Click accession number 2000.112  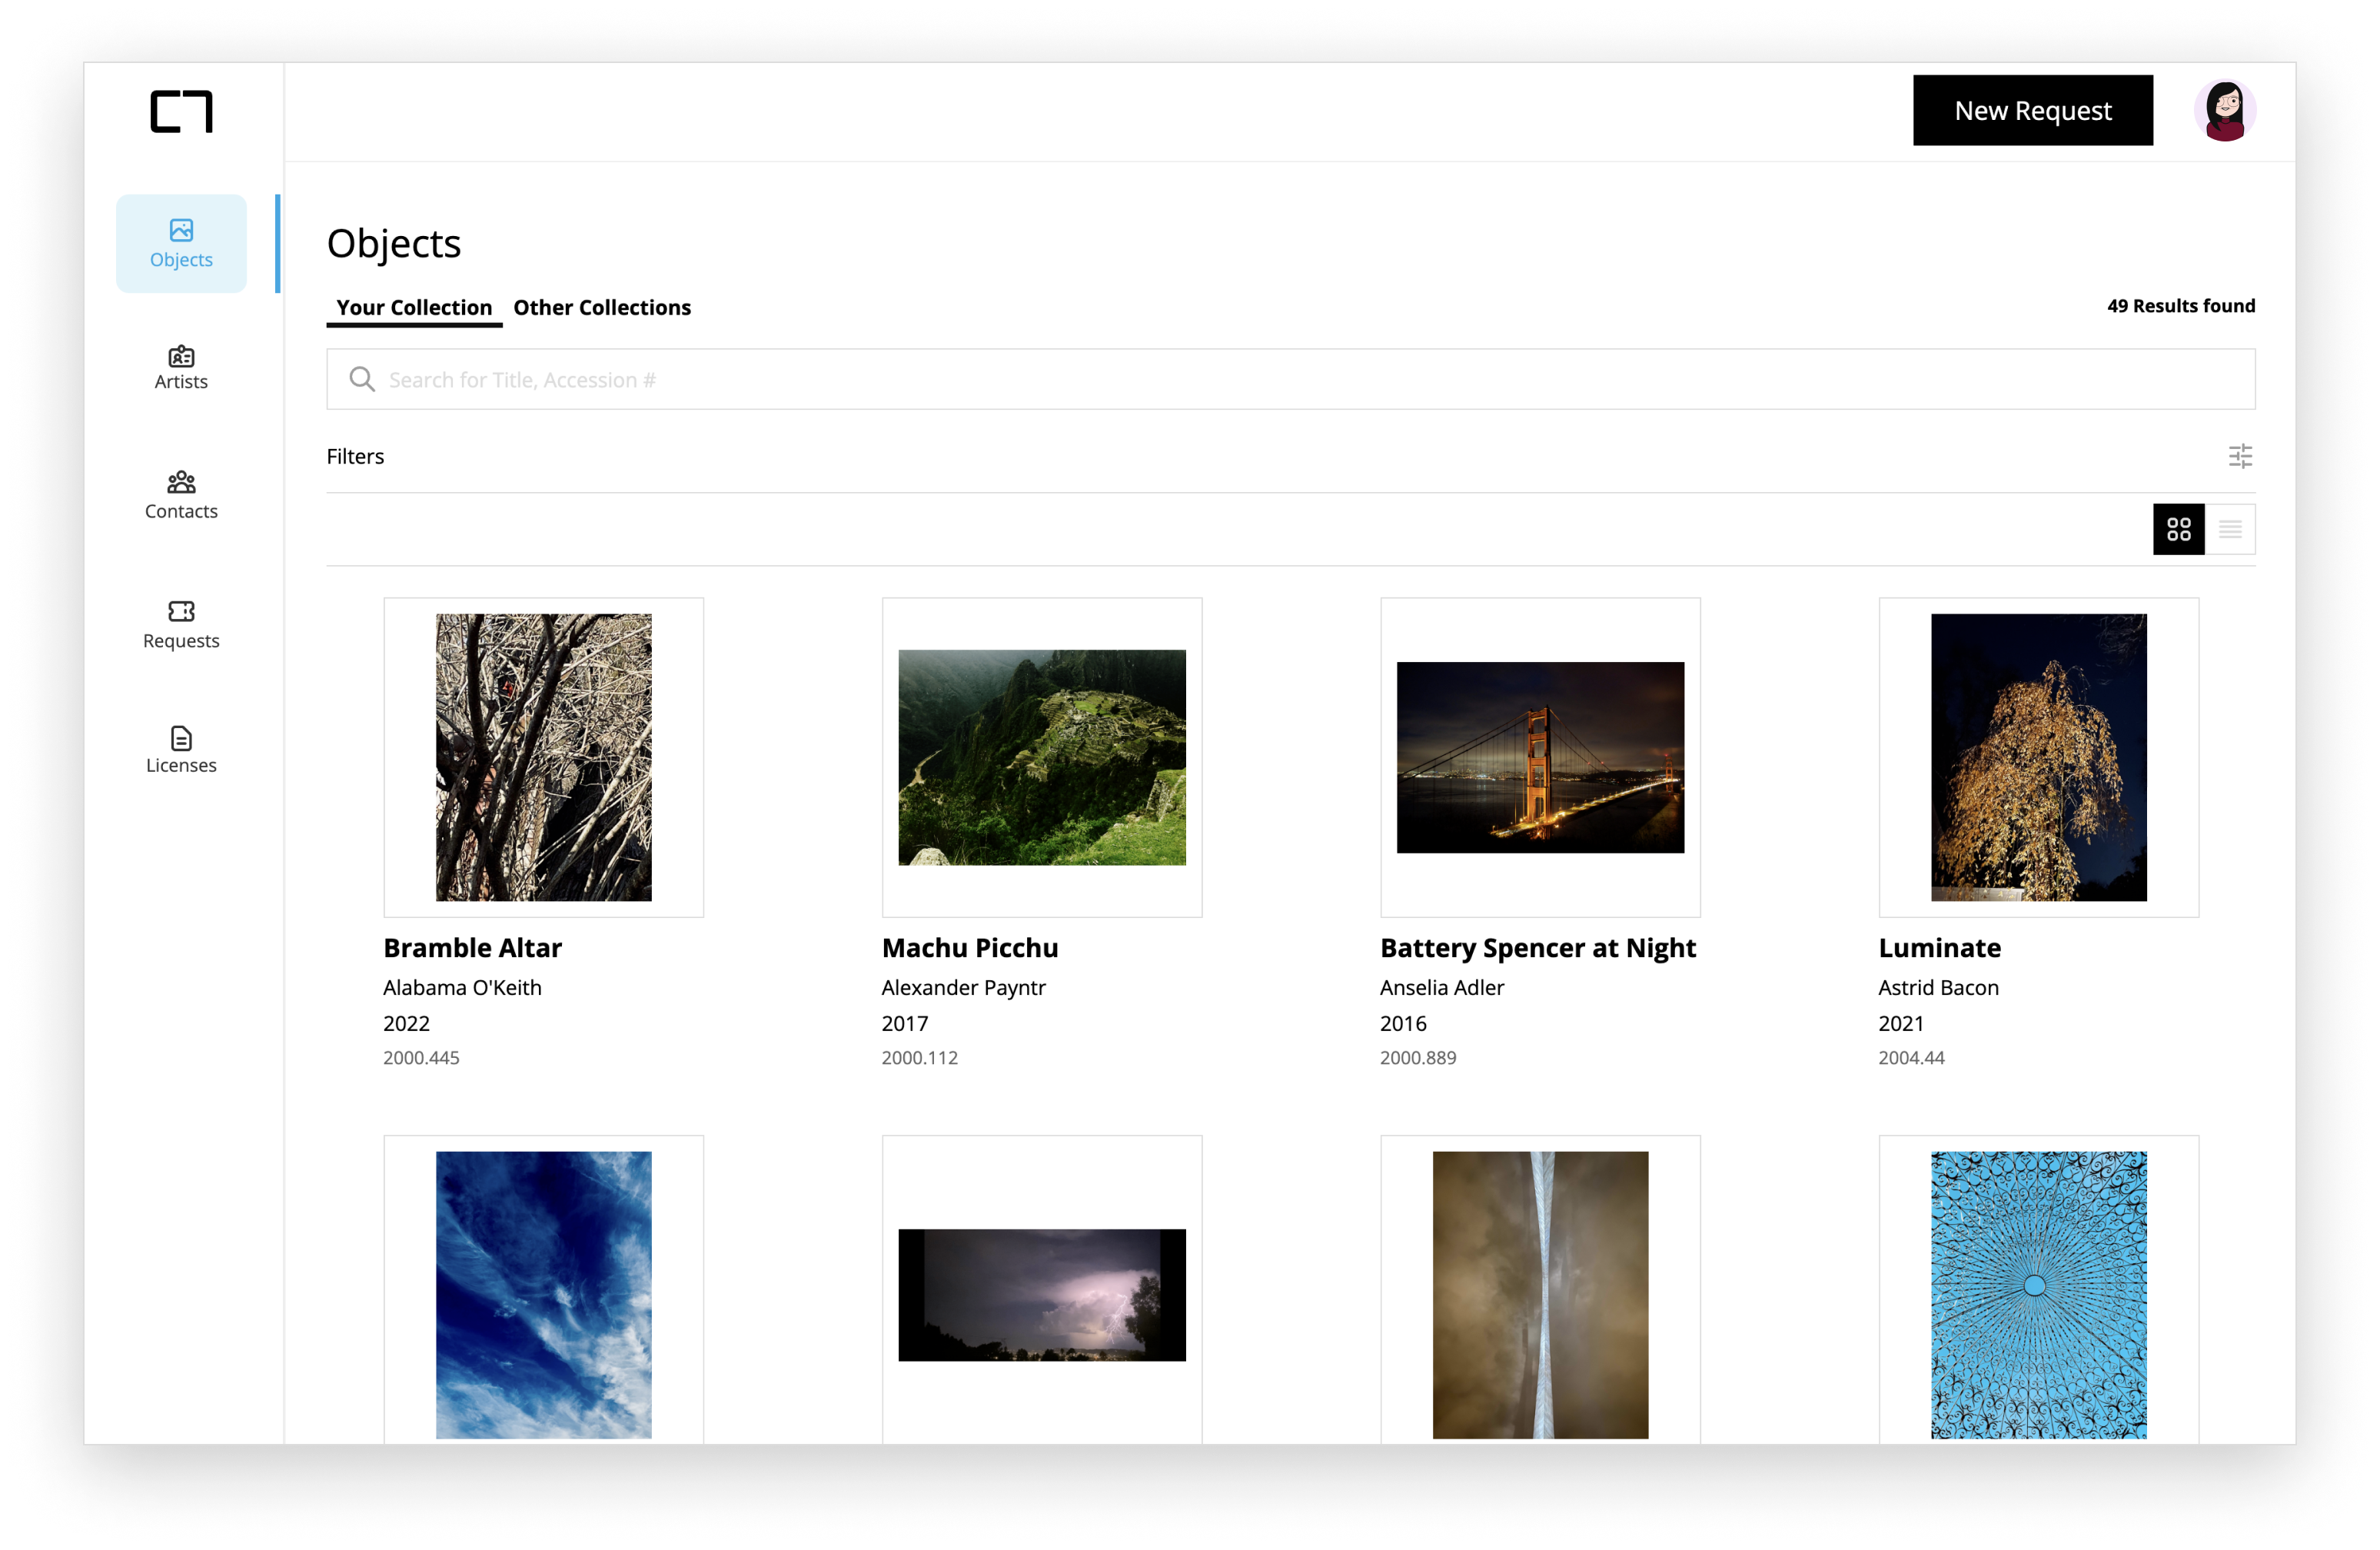[x=919, y=1057]
